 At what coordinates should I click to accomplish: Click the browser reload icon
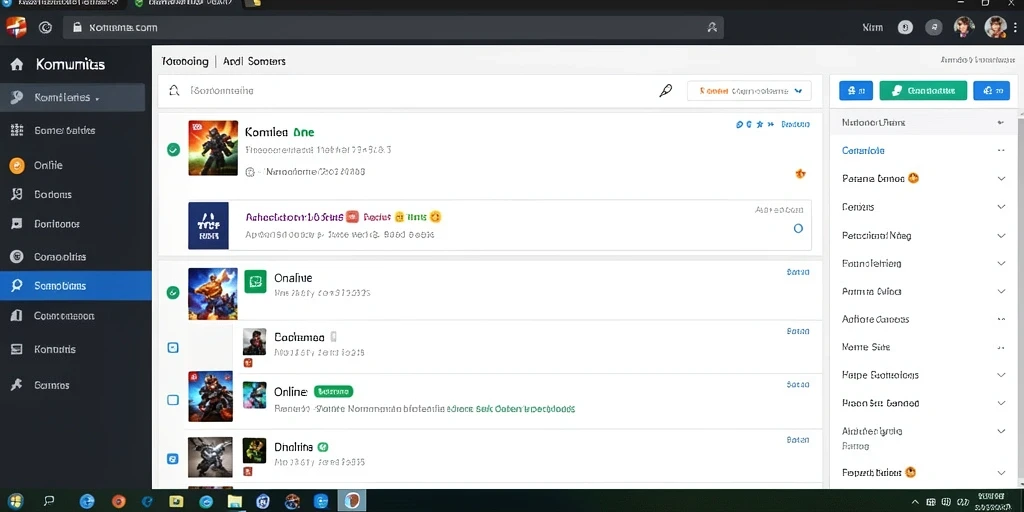45,27
